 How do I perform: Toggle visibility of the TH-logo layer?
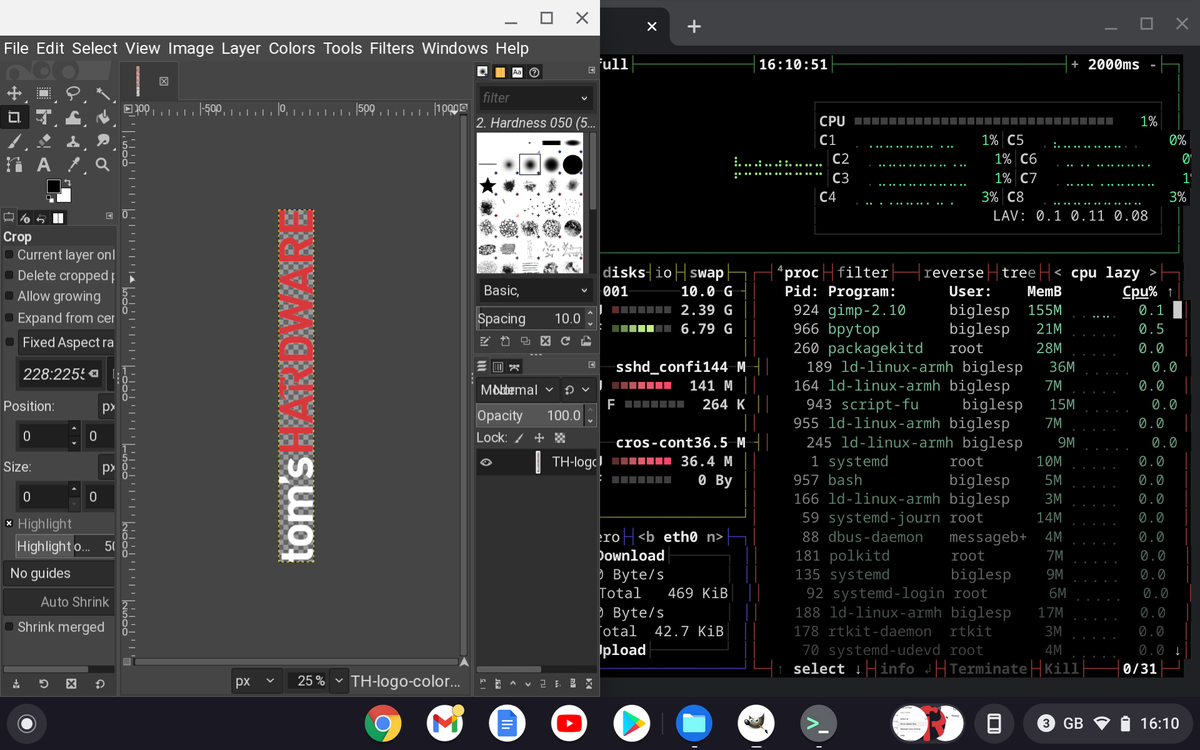486,462
